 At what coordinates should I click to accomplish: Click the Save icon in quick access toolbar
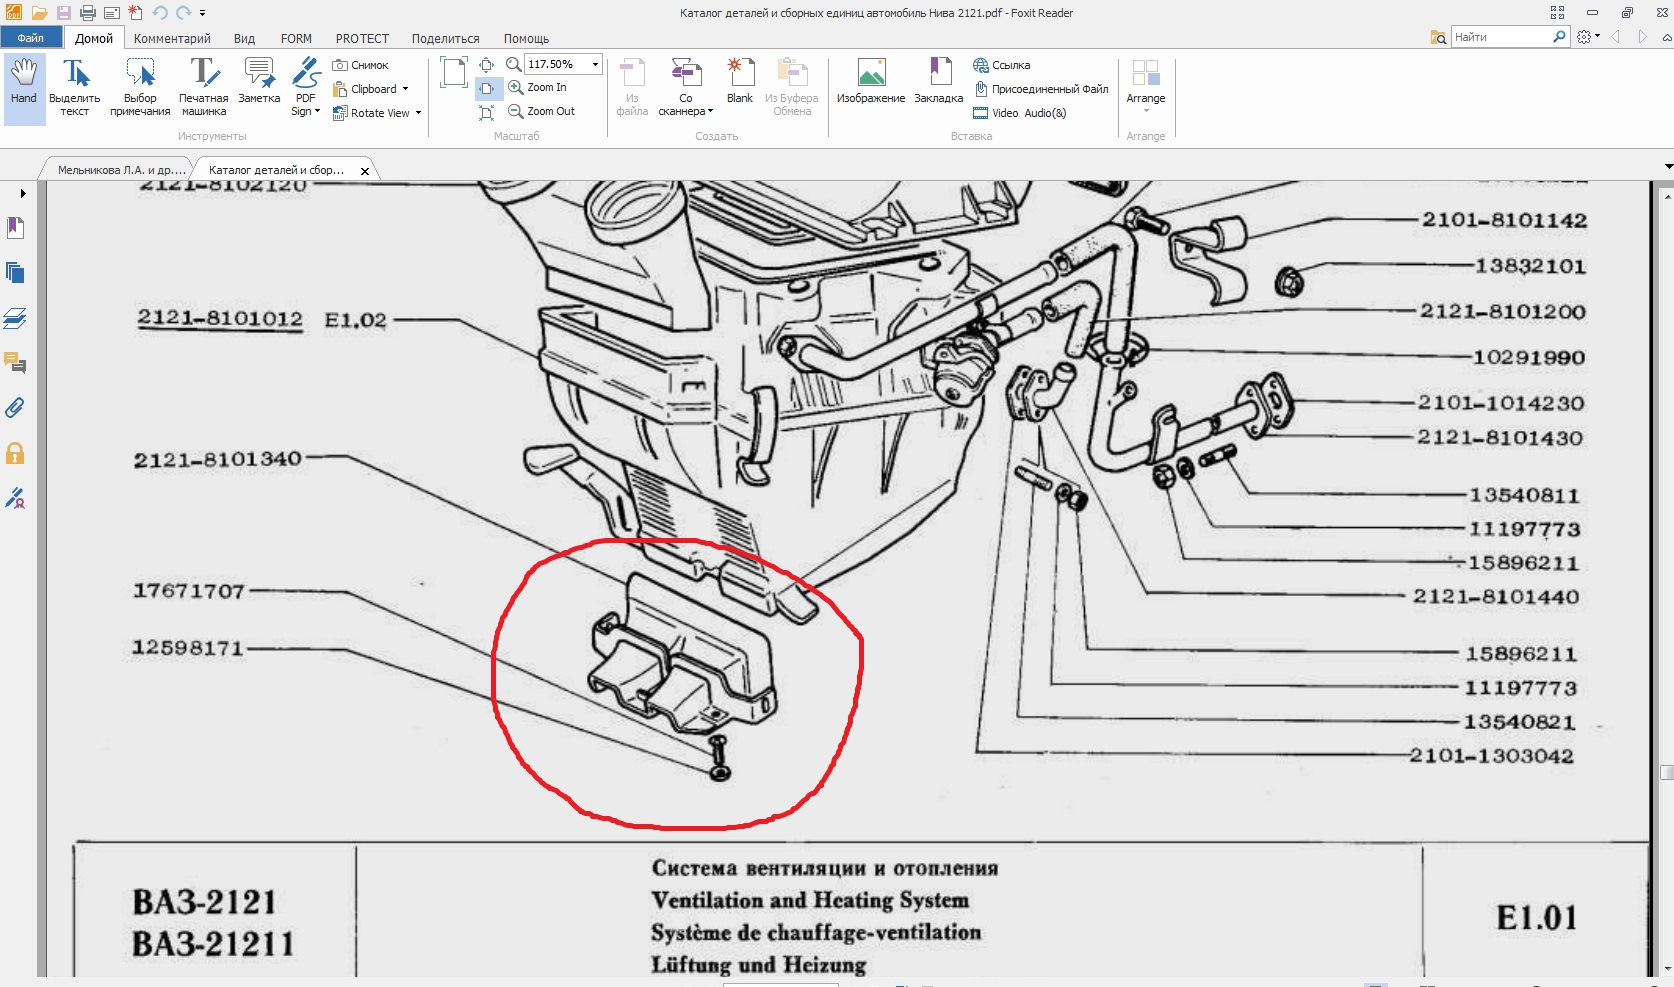point(63,13)
